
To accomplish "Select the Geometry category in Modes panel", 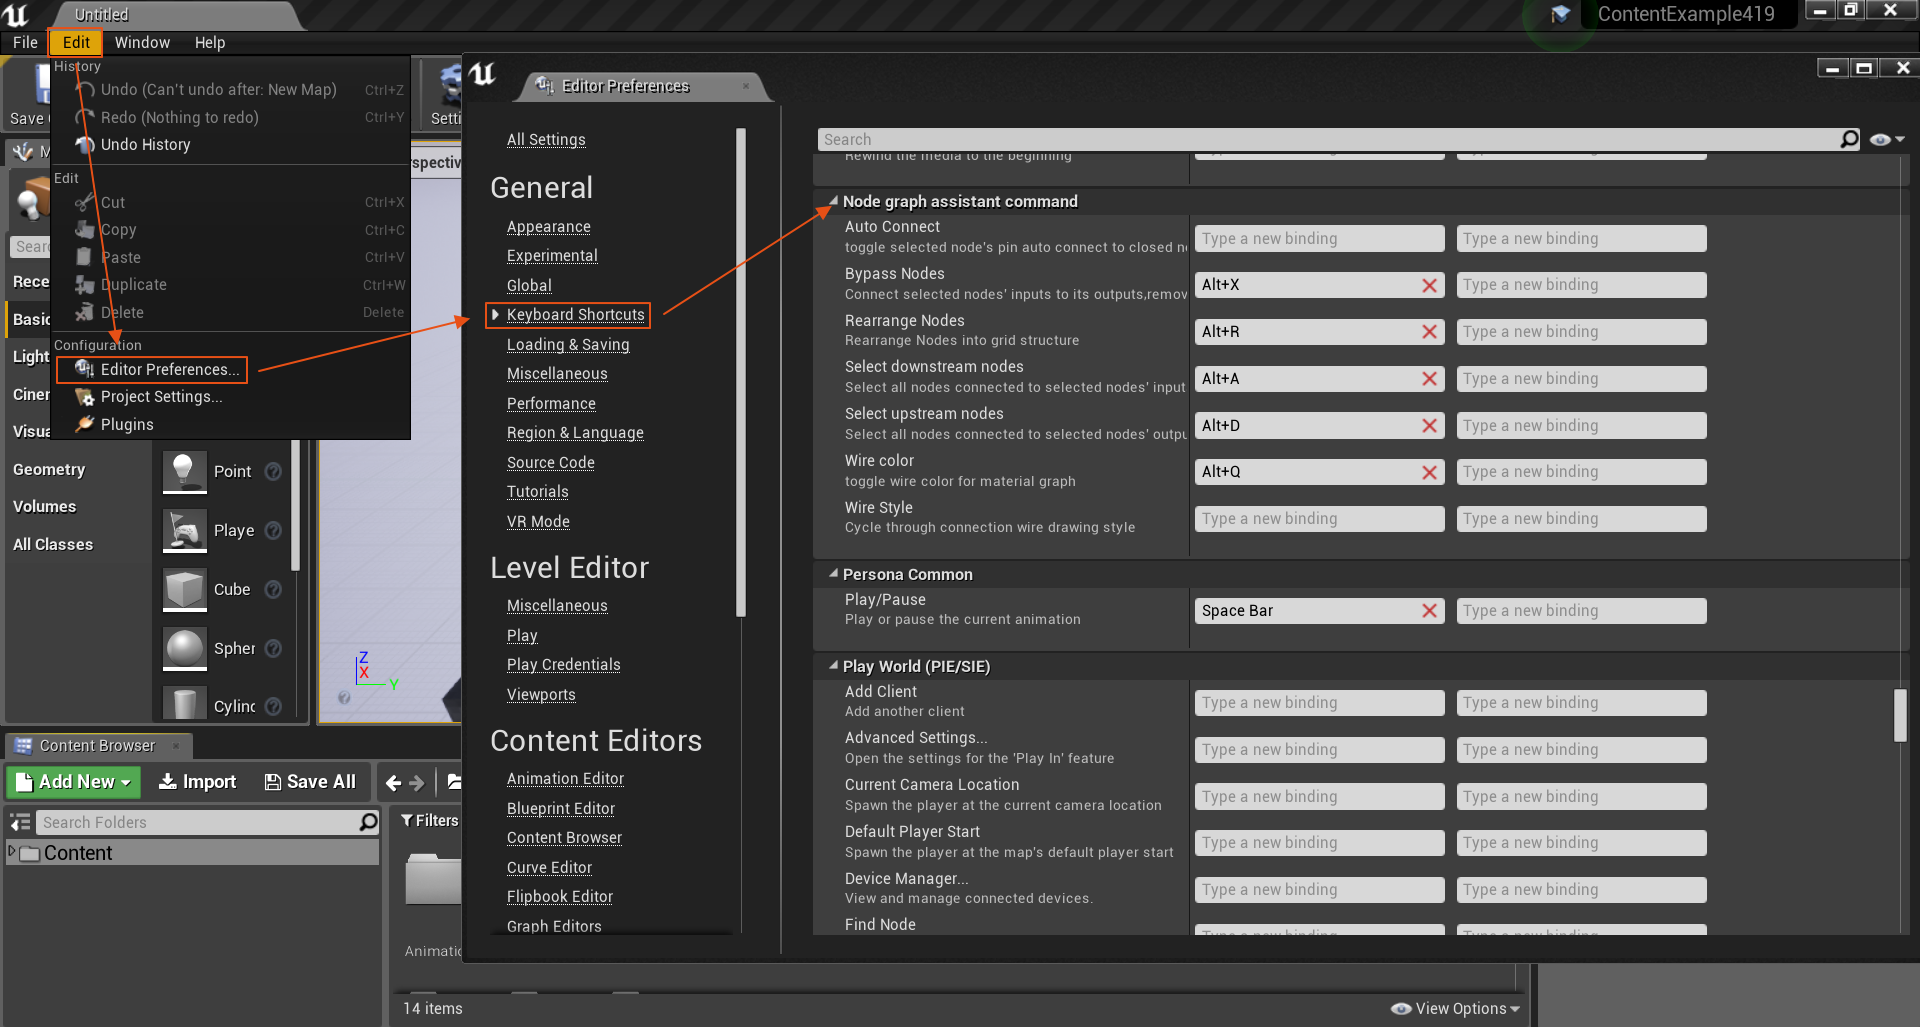I will pyautogui.click(x=49, y=469).
